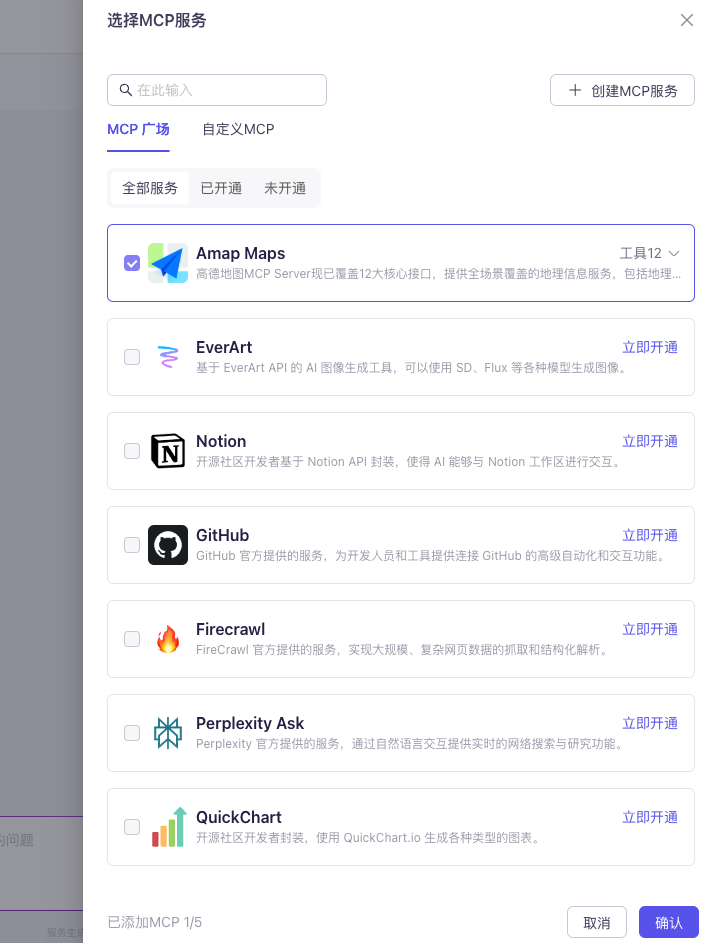
Task: Switch to the 自定义MCP tab
Action: click(238, 129)
